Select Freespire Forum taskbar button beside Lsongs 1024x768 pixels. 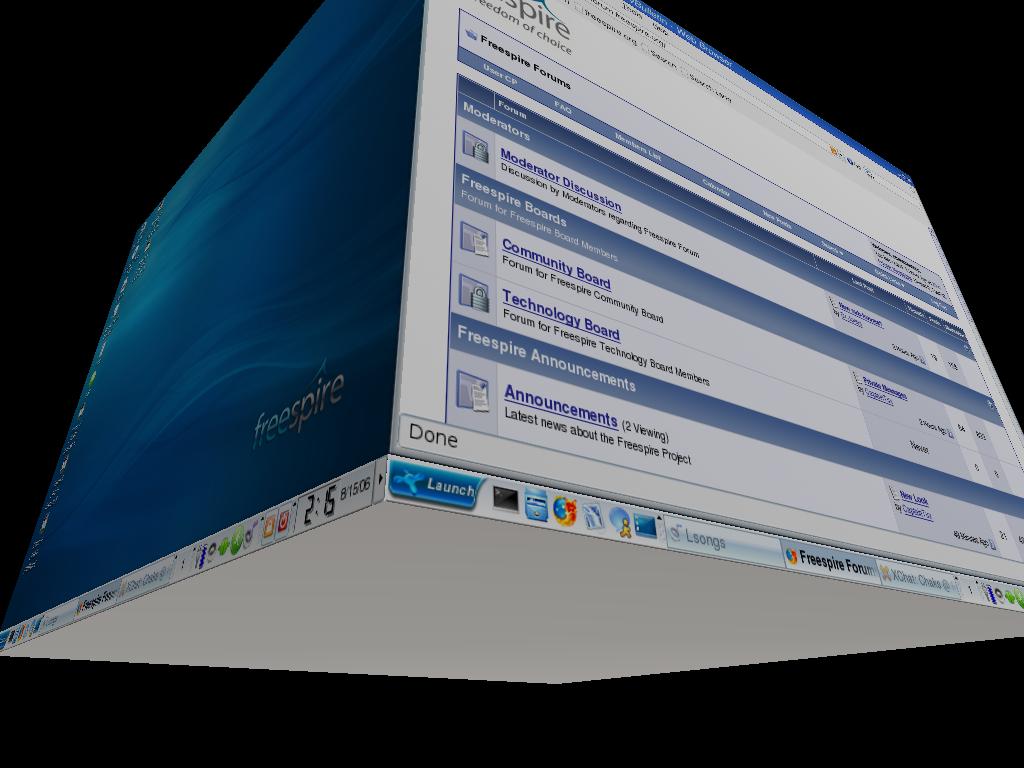829,564
